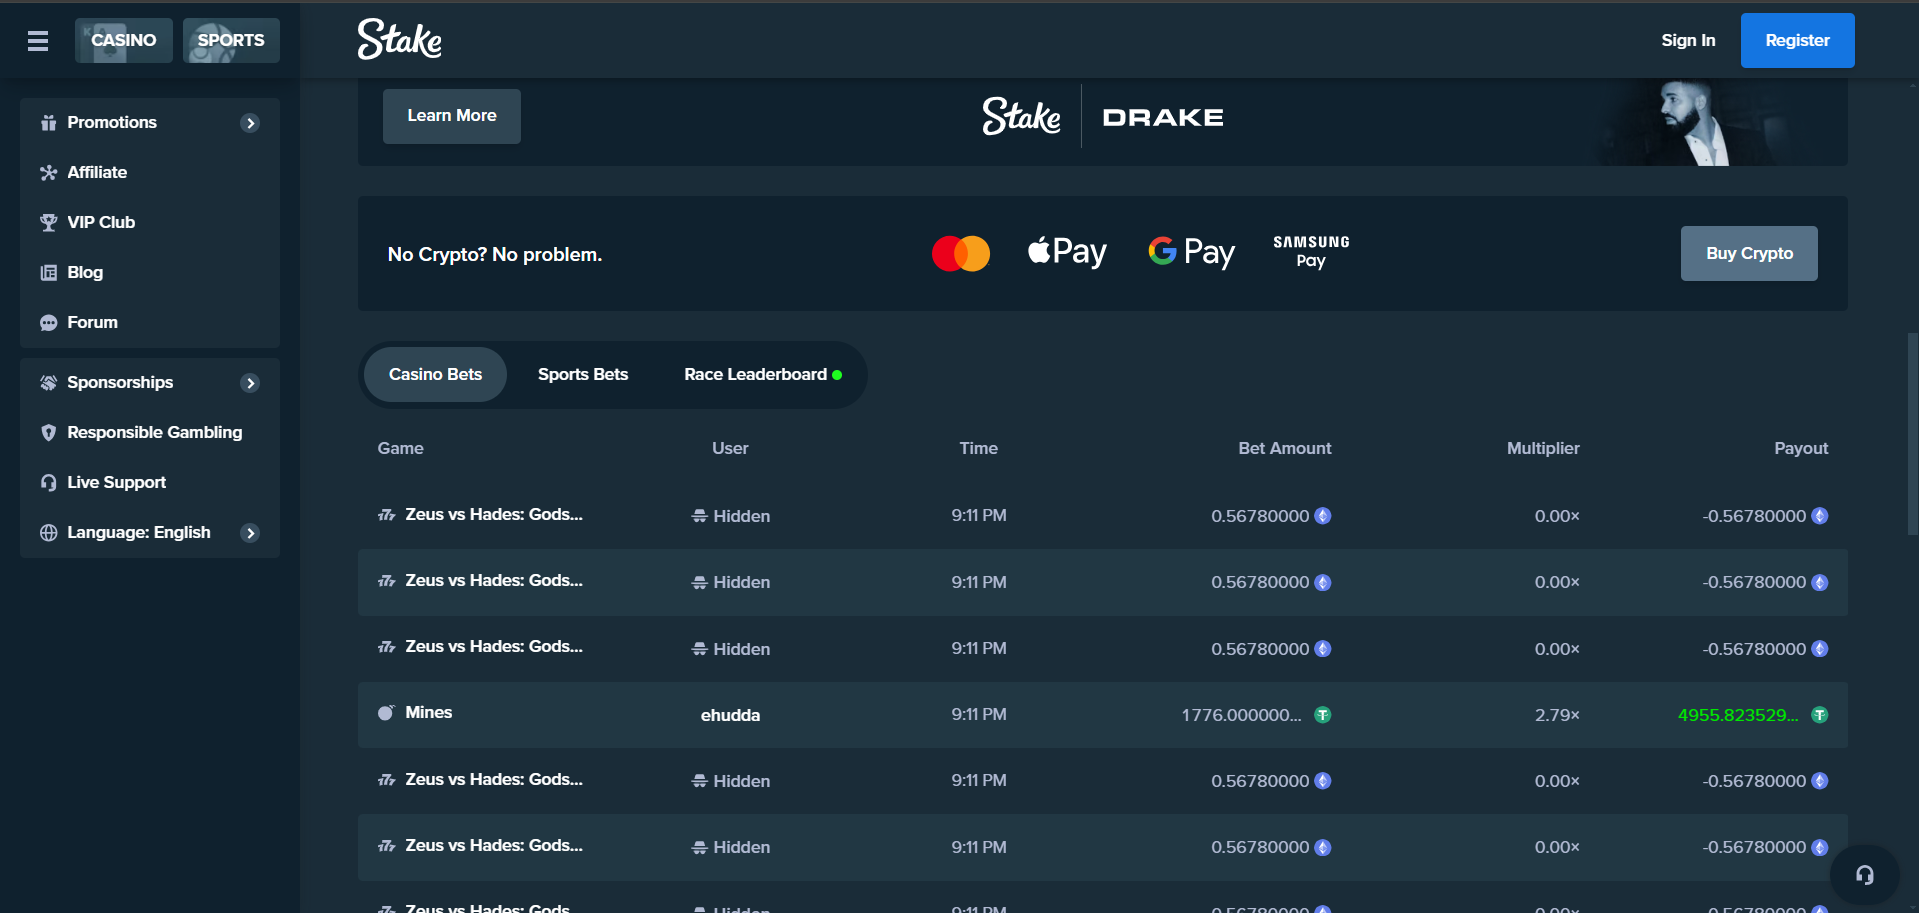Viewport: 1919px width, 913px height.
Task: Click the 4955.823529... payout value
Action: (1738, 716)
